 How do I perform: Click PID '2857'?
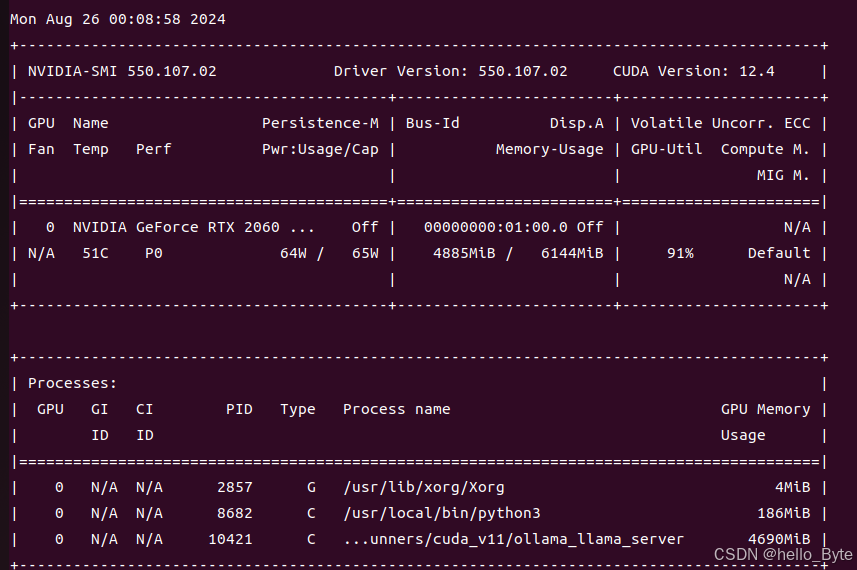235,487
